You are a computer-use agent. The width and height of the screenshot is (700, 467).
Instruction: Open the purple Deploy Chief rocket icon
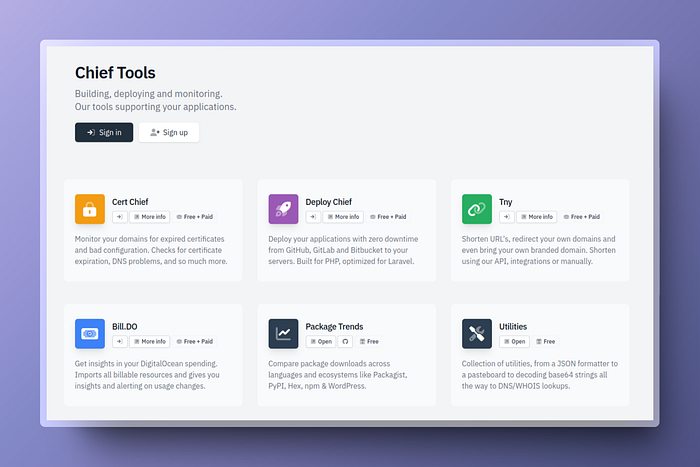click(x=283, y=209)
